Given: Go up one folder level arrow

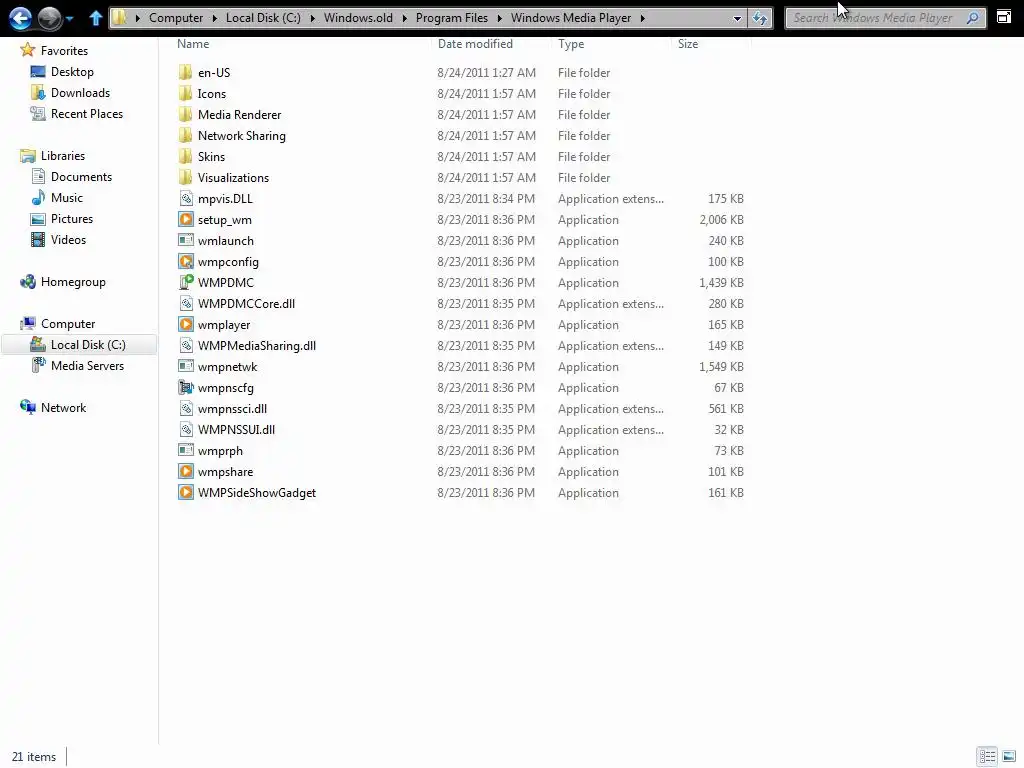Looking at the screenshot, I should click(96, 18).
